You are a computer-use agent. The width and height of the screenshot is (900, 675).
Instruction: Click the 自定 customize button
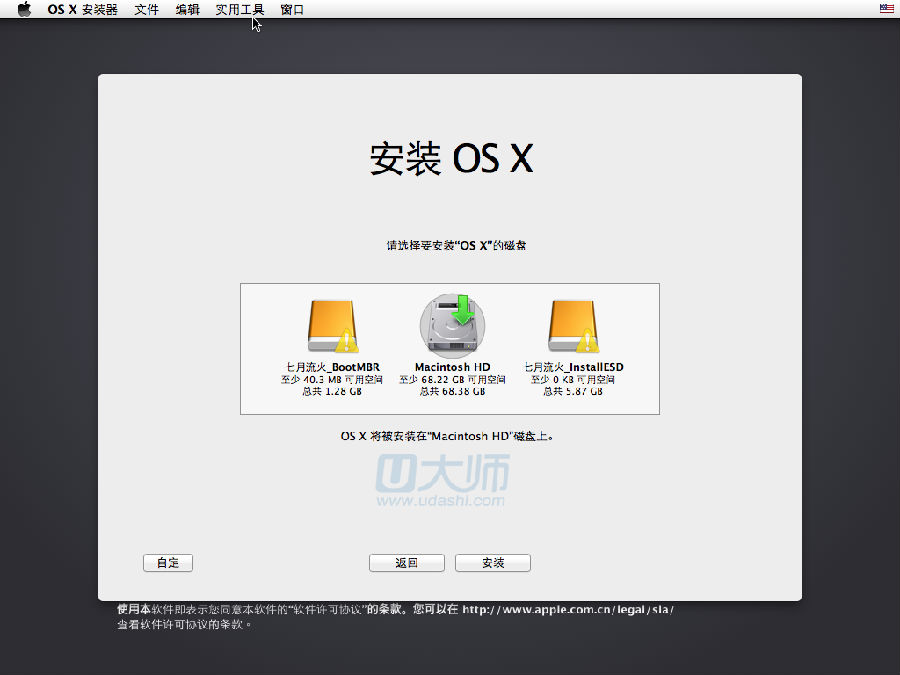click(x=168, y=563)
